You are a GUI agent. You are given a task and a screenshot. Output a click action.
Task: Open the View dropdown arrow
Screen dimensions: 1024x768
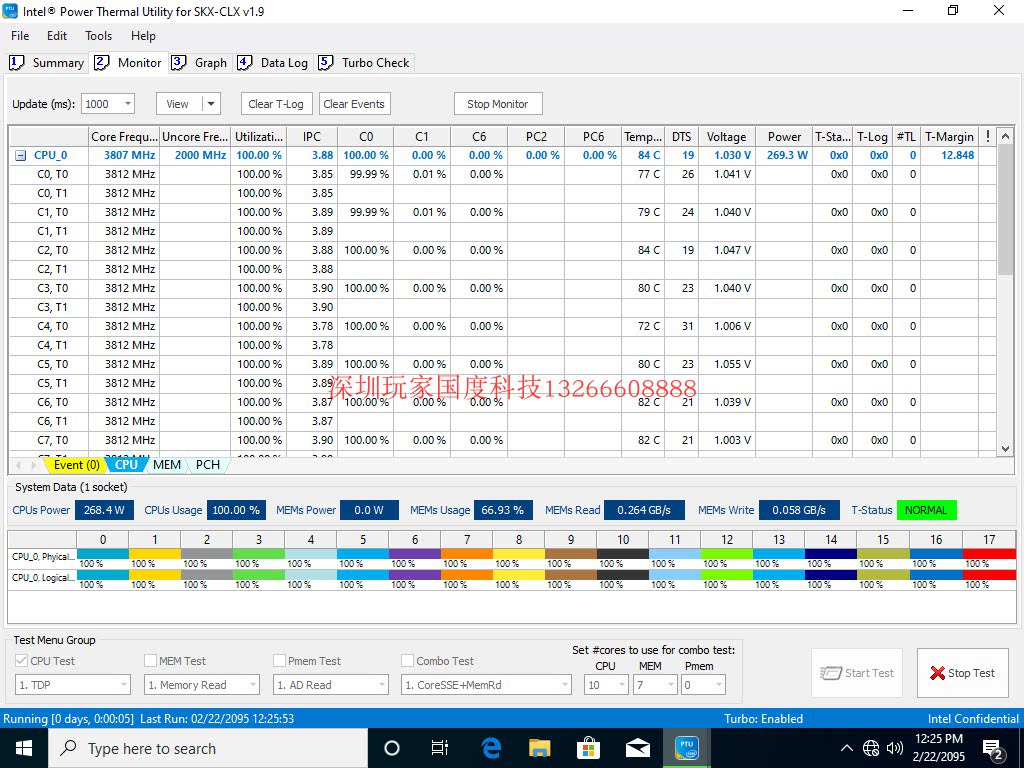click(211, 104)
